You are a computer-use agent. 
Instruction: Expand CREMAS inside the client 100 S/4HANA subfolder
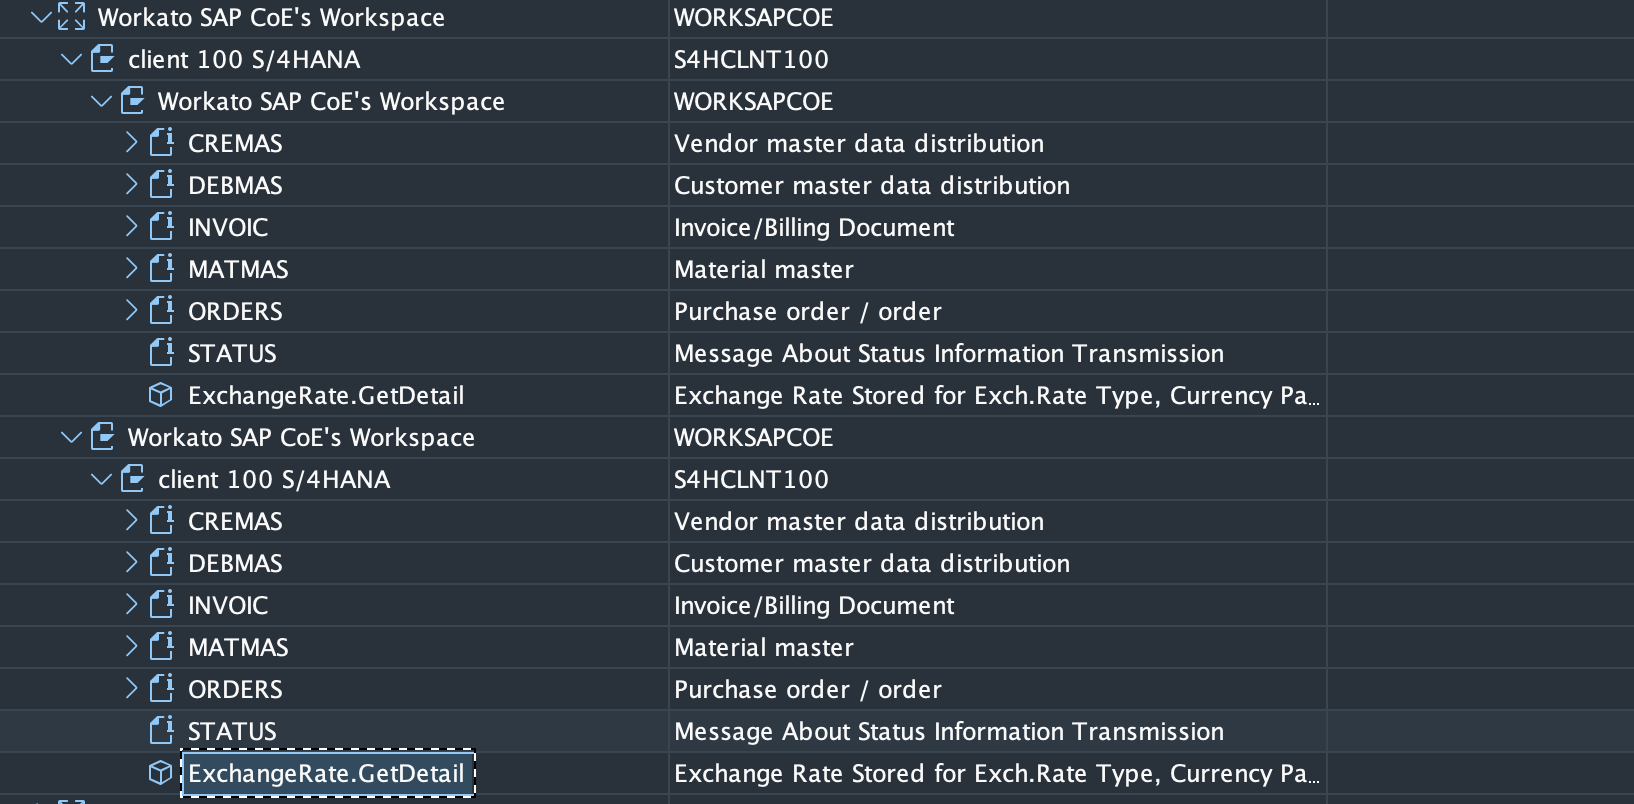[x=131, y=521]
